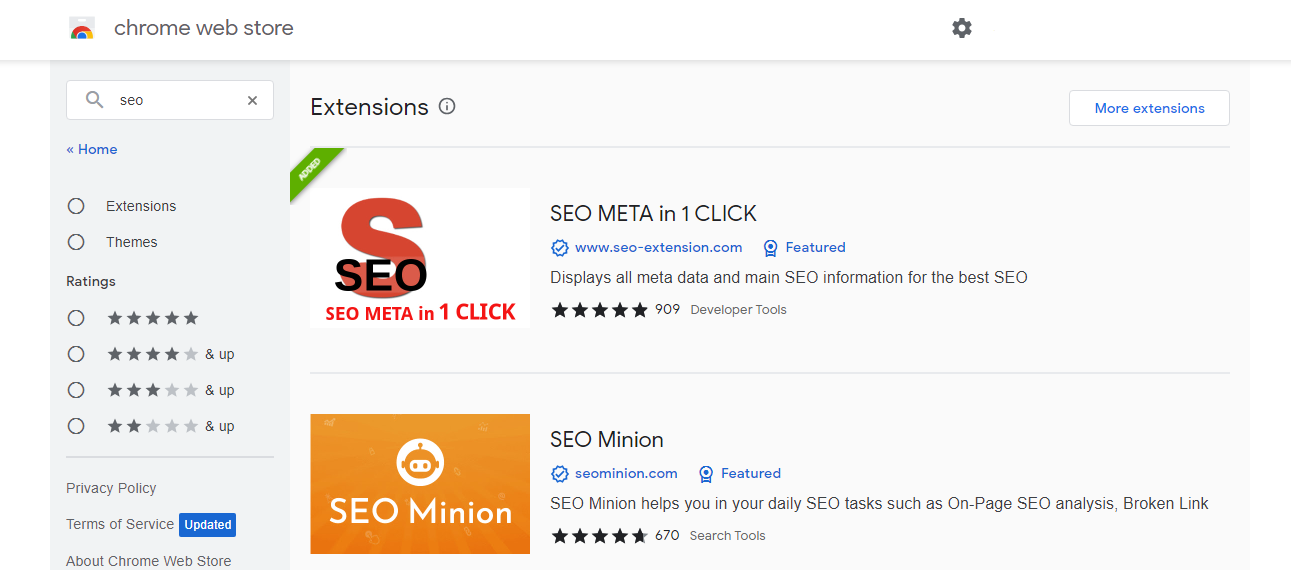Filter by two stars and up
The height and width of the screenshot is (570, 1291).
pos(76,426)
